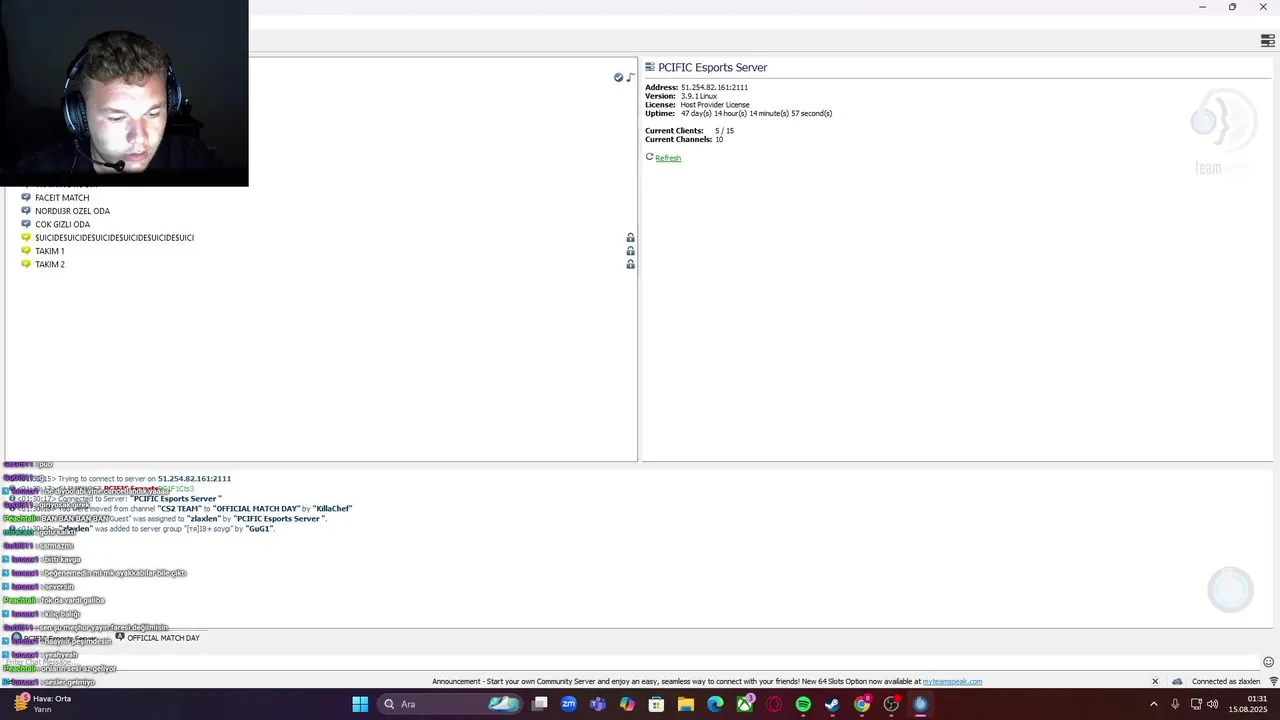The image size is (1280, 720).
Task: Open Google Chrome from the taskbar
Action: 862,704
